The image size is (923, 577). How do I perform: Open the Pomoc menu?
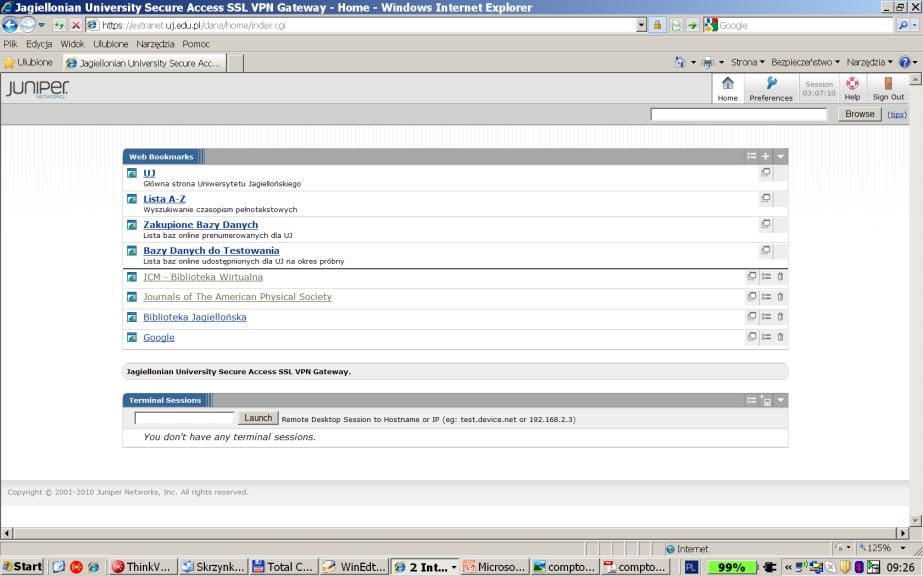[x=196, y=44]
